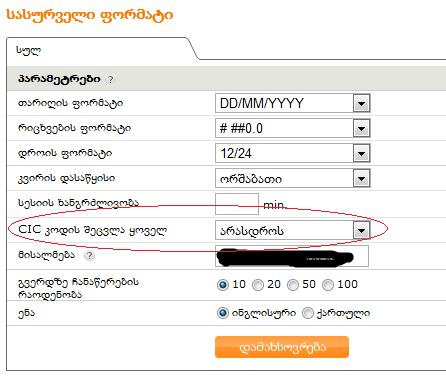Open the არასდროს CIC code change dropdown
446x388 pixels.
[x=293, y=230]
